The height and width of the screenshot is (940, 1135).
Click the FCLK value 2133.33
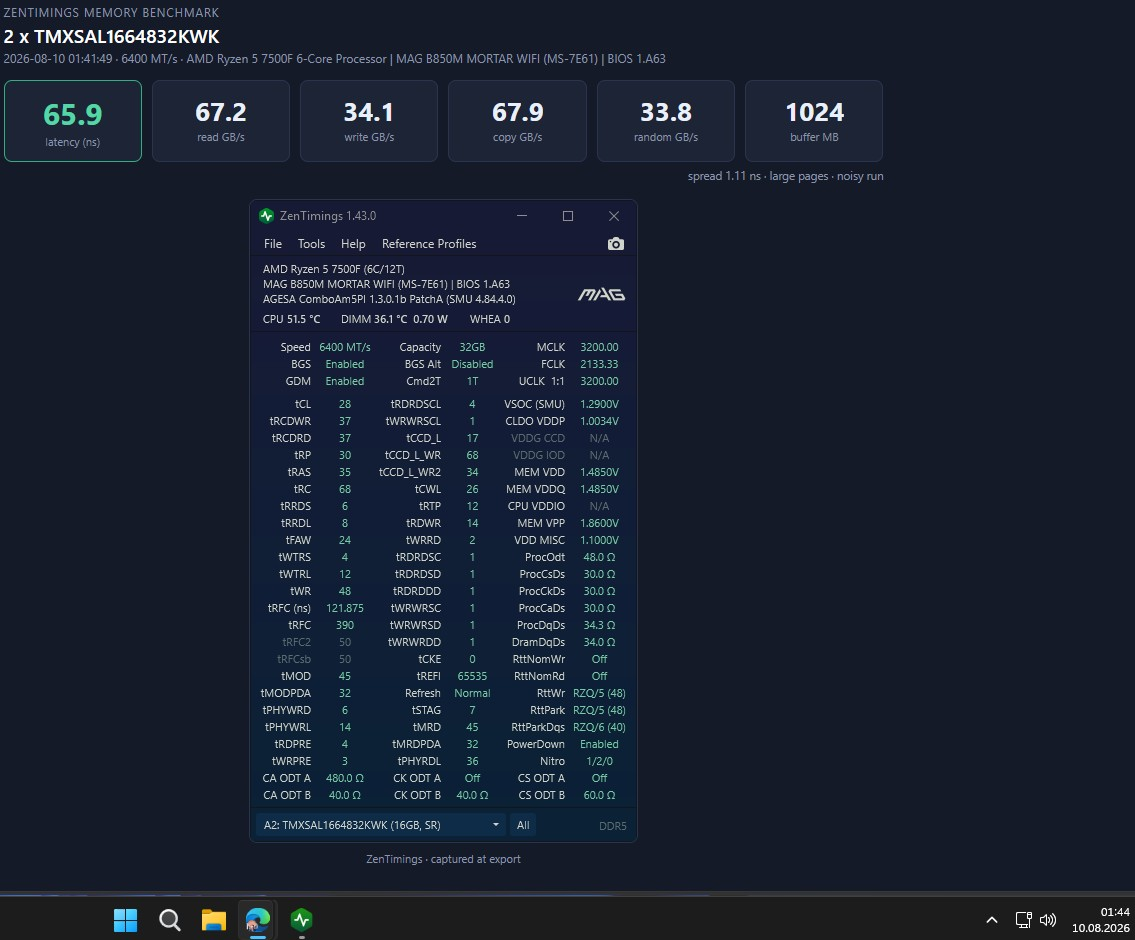tap(599, 364)
